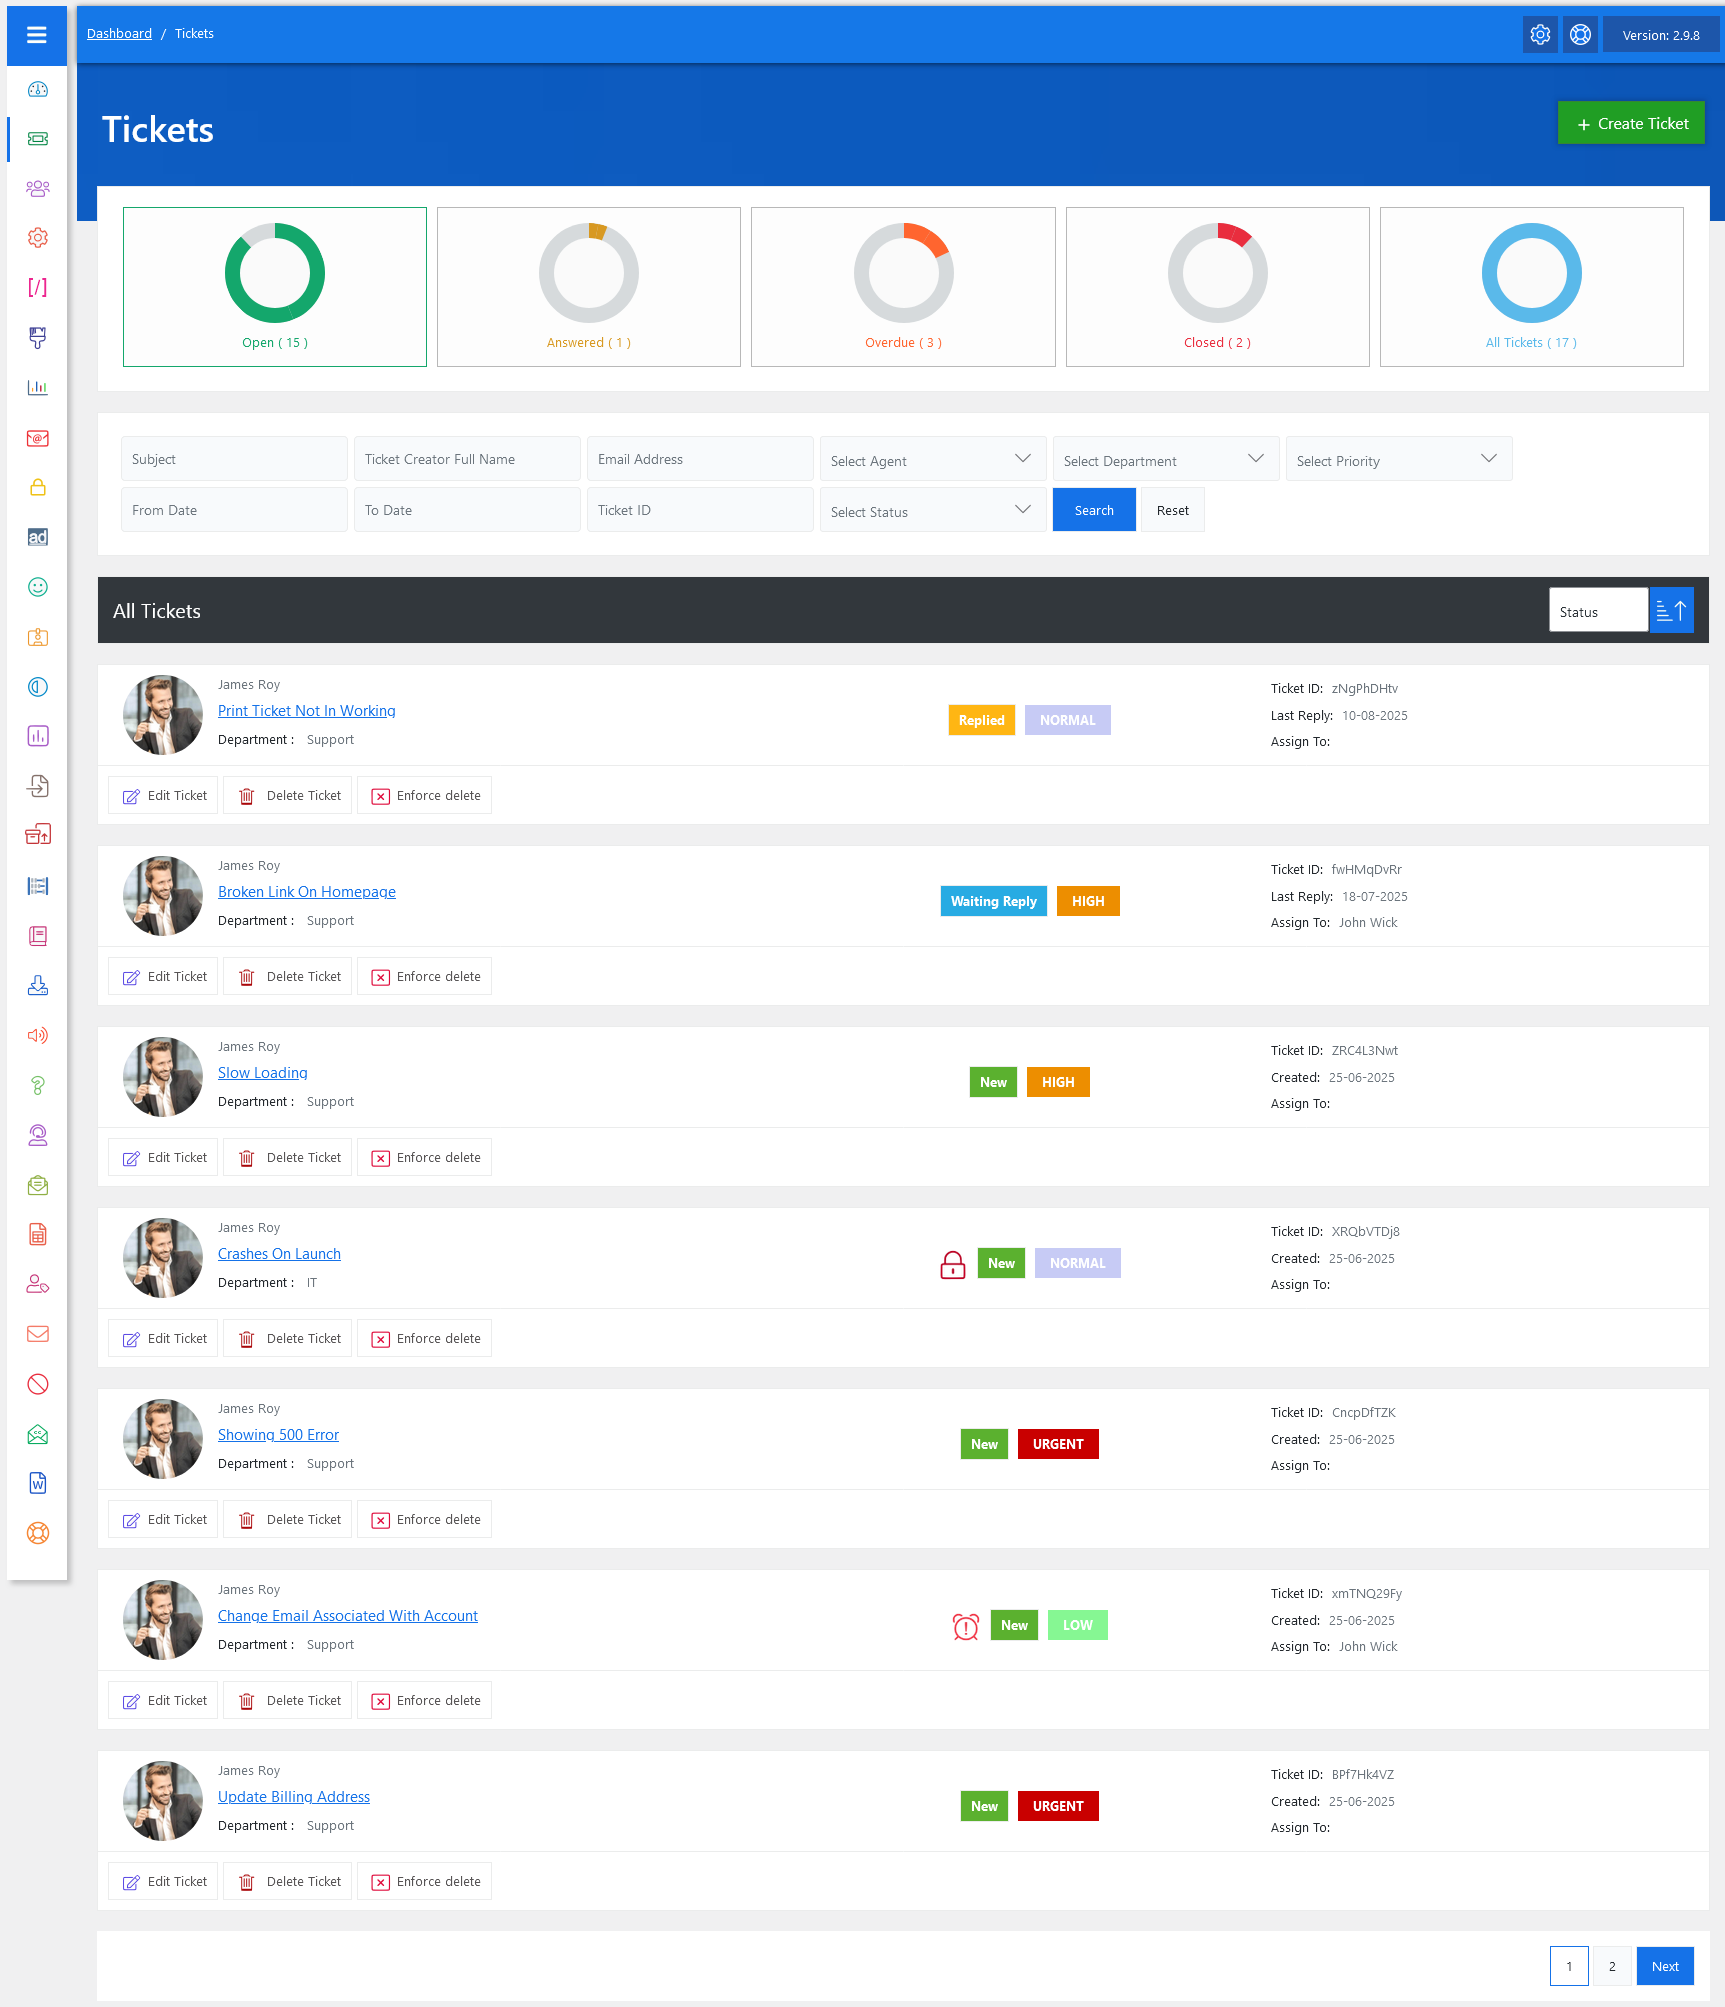Toggle the ascending sort order button

[1671, 611]
